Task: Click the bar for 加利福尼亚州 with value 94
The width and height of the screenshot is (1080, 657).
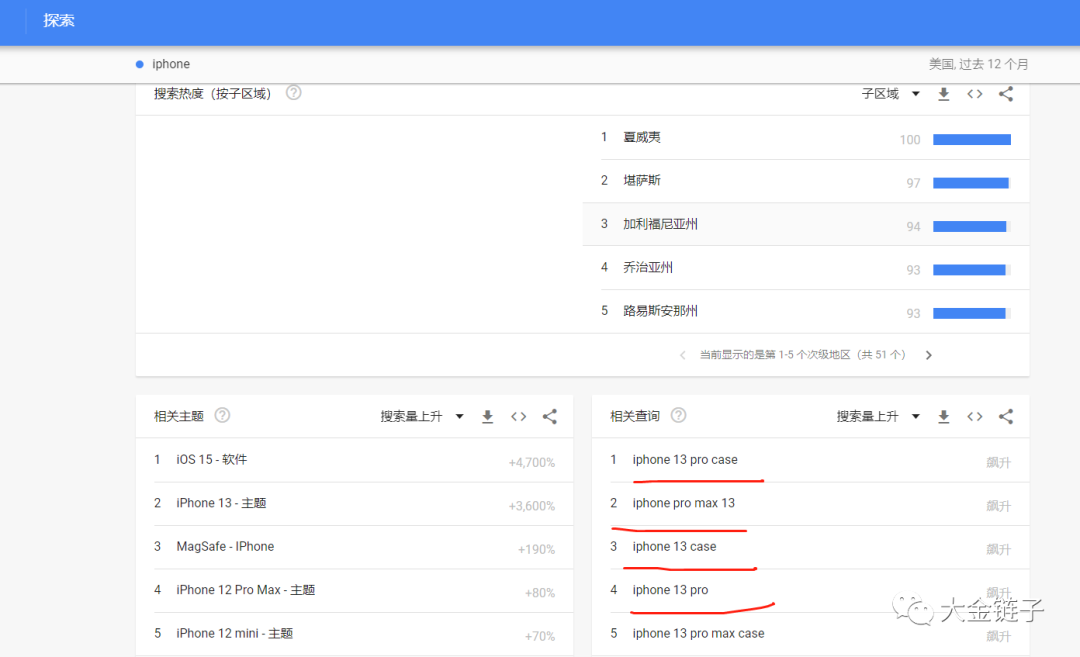Action: point(972,227)
